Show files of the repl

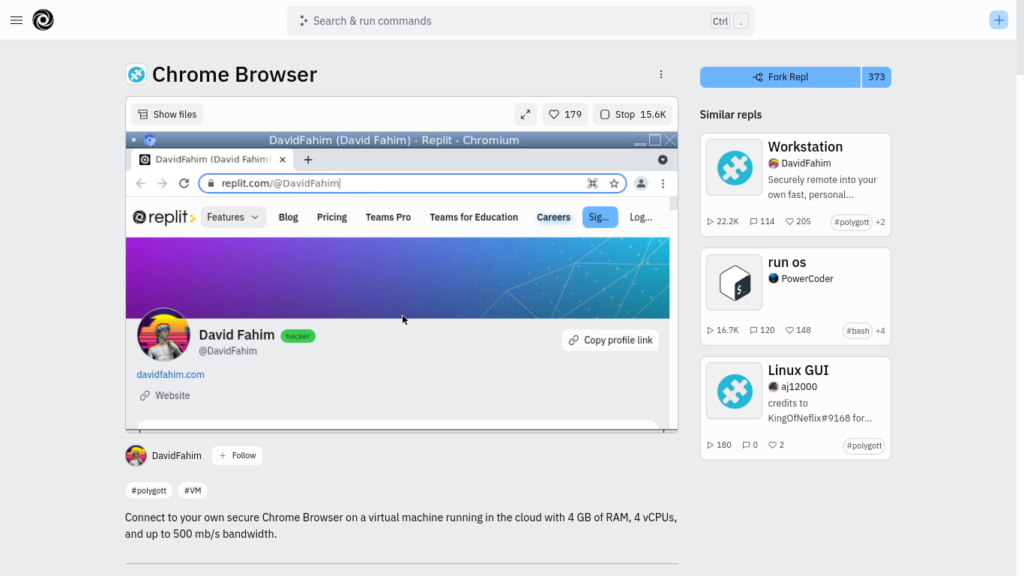point(167,114)
